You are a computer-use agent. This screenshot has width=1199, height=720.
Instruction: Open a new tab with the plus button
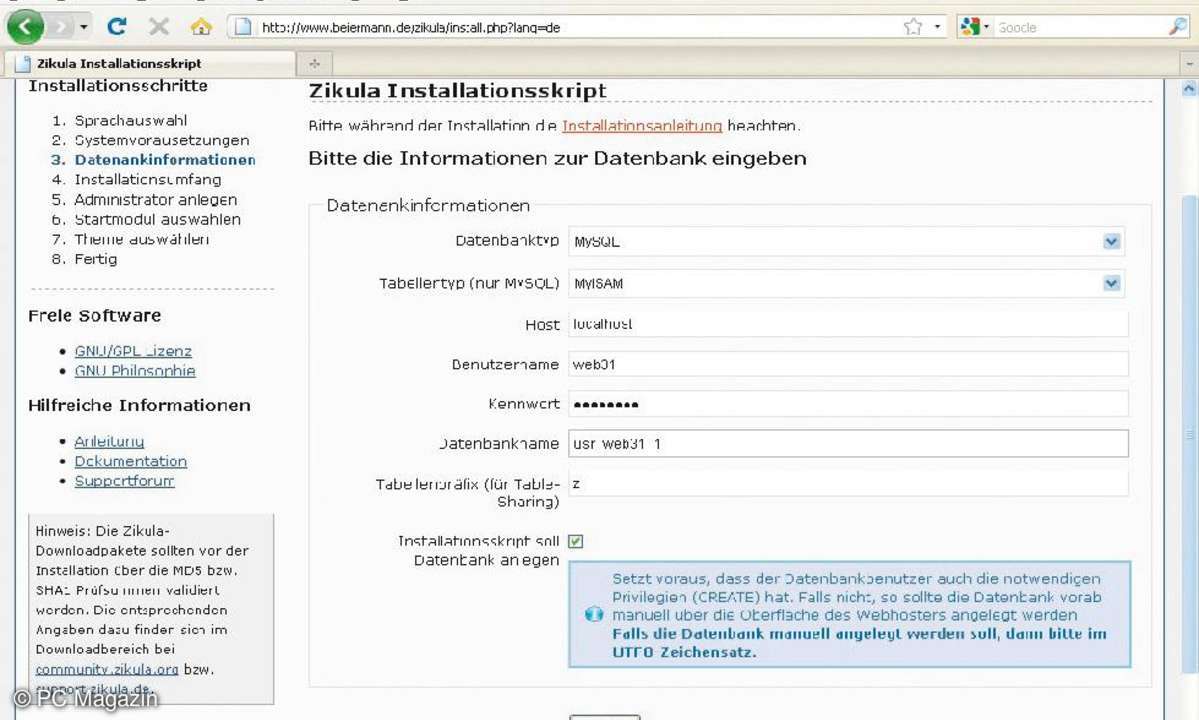click(314, 63)
